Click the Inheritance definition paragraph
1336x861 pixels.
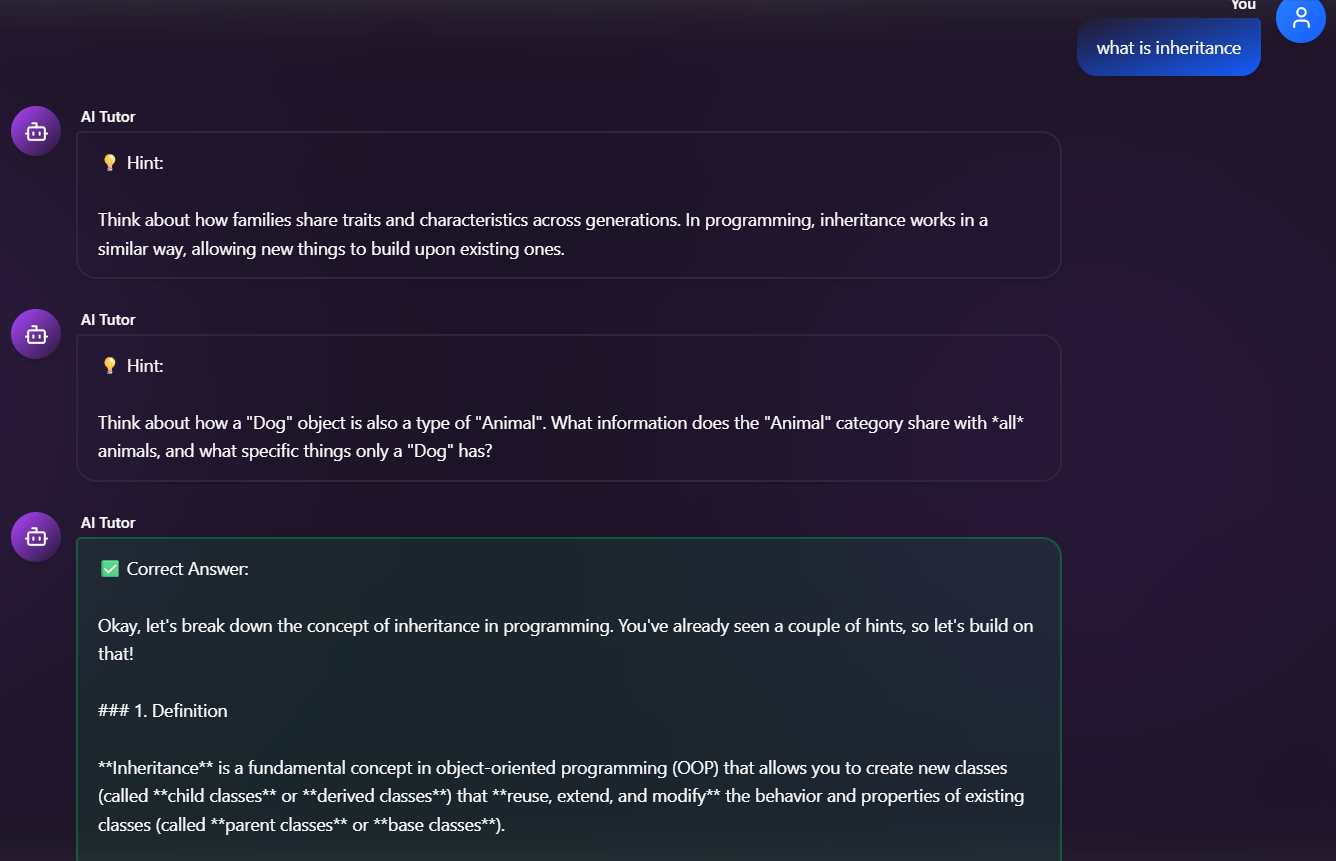point(560,797)
